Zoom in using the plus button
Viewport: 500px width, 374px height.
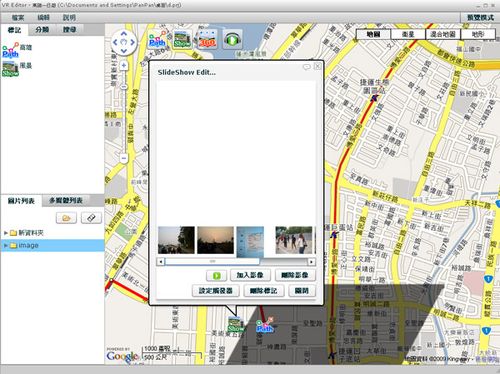[124, 65]
